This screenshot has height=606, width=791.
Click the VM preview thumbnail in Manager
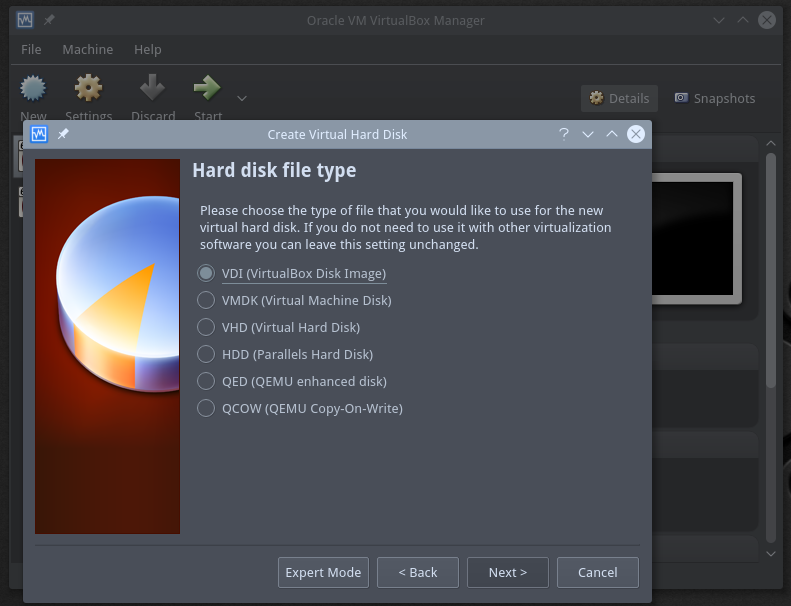[x=697, y=239]
